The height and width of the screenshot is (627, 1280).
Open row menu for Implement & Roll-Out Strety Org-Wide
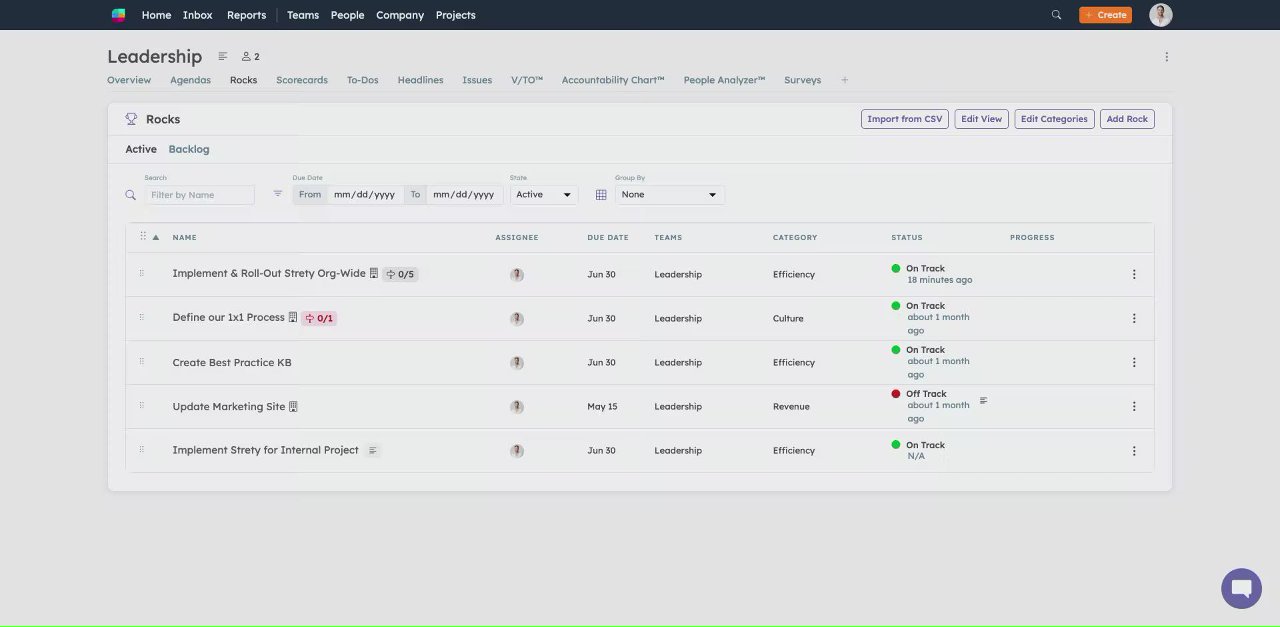pos(1133,274)
